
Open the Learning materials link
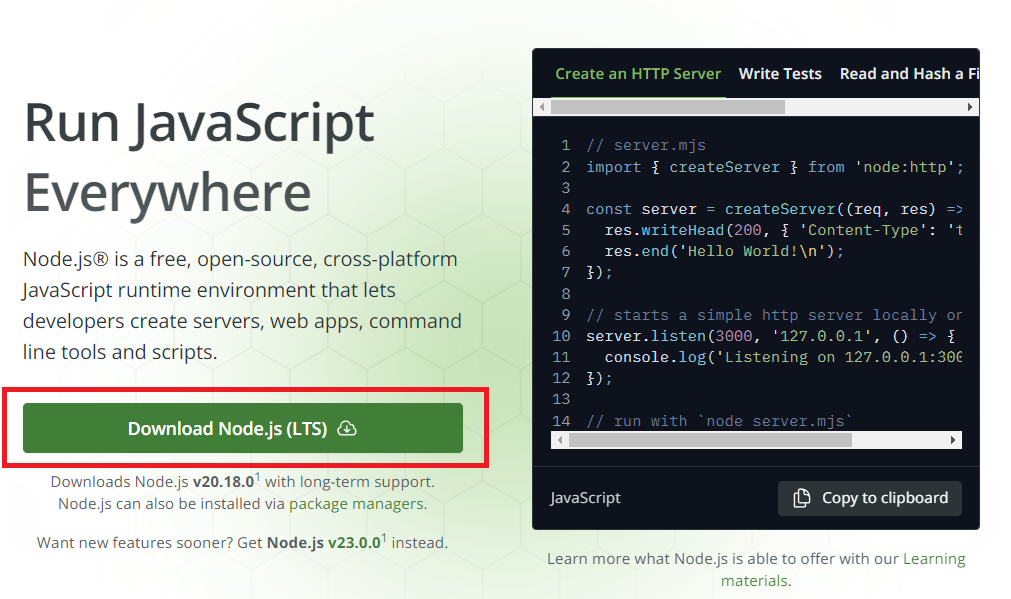(843, 569)
